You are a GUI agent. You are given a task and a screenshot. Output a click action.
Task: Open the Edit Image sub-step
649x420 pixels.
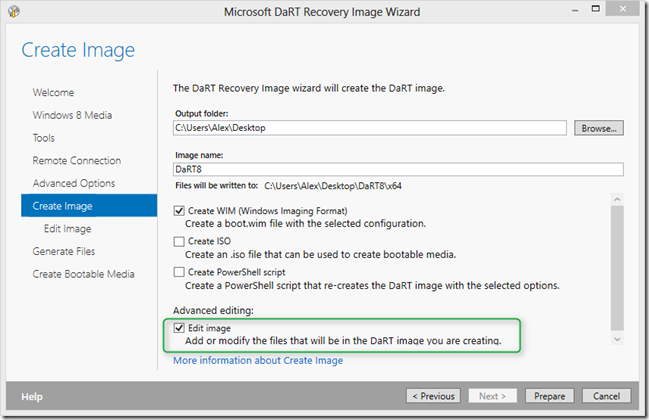click(x=68, y=229)
